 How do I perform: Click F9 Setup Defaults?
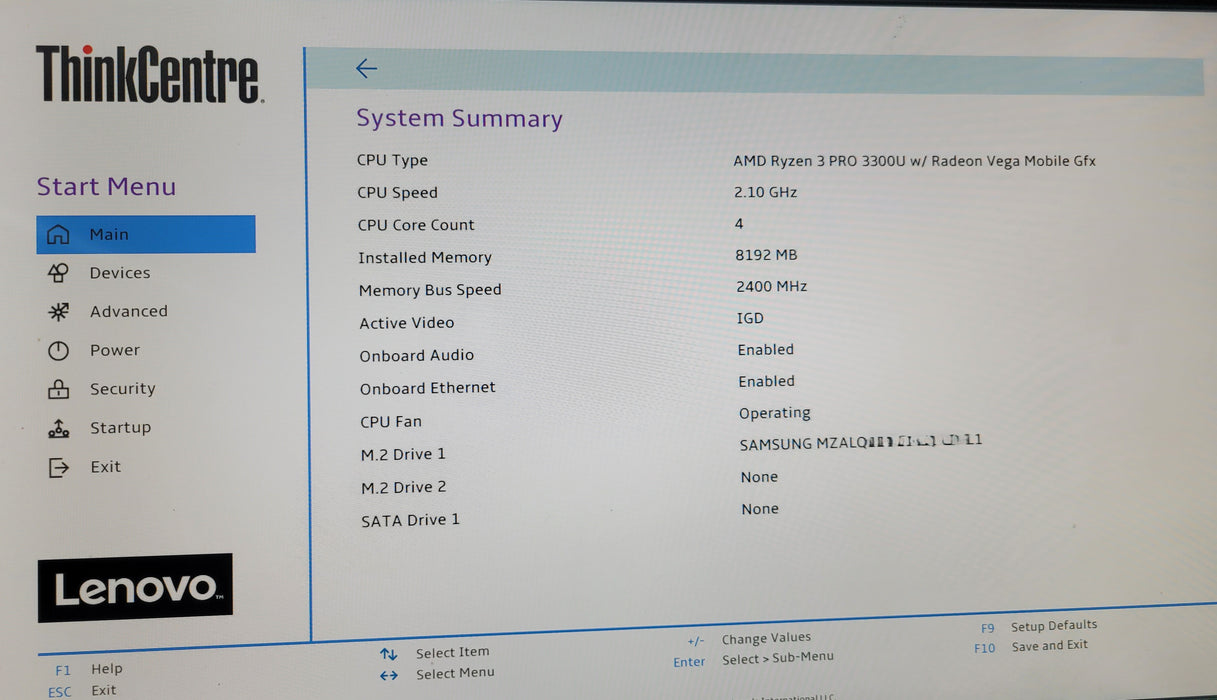(x=1039, y=627)
